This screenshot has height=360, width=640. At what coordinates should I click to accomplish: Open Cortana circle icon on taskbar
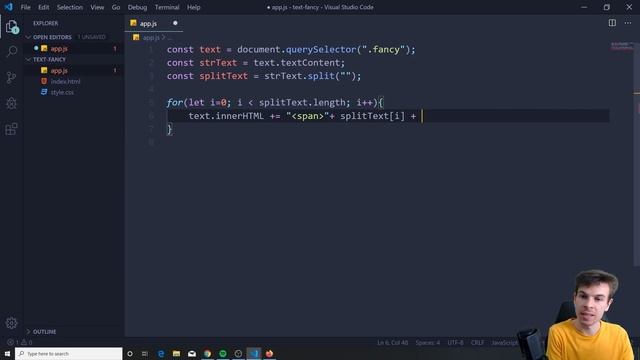click(130, 353)
